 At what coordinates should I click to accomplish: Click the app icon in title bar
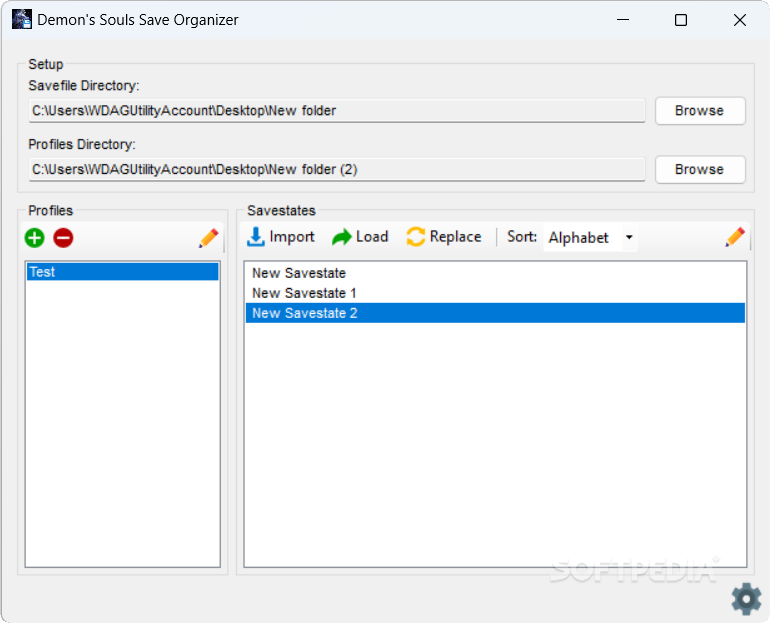point(22,20)
